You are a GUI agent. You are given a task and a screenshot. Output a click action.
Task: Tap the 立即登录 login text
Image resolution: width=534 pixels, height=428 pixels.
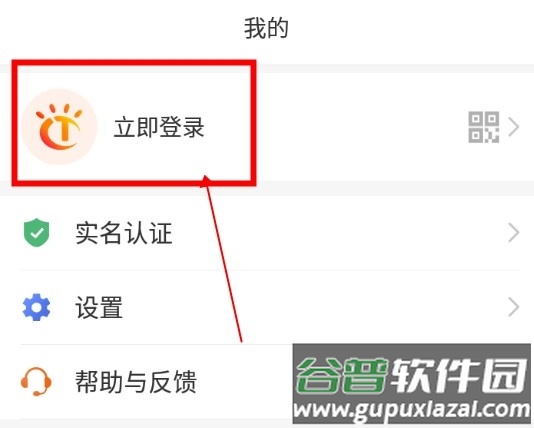(x=159, y=127)
